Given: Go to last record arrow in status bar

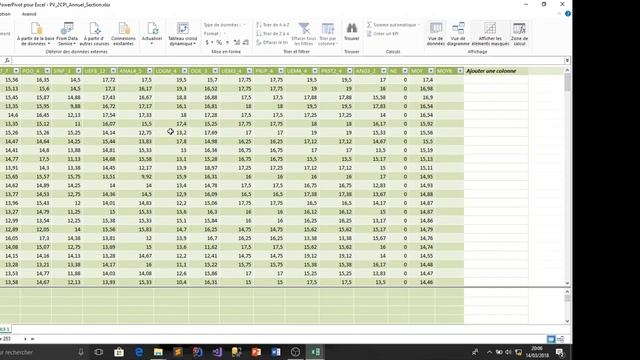Looking at the screenshot, I should click(x=33, y=339).
